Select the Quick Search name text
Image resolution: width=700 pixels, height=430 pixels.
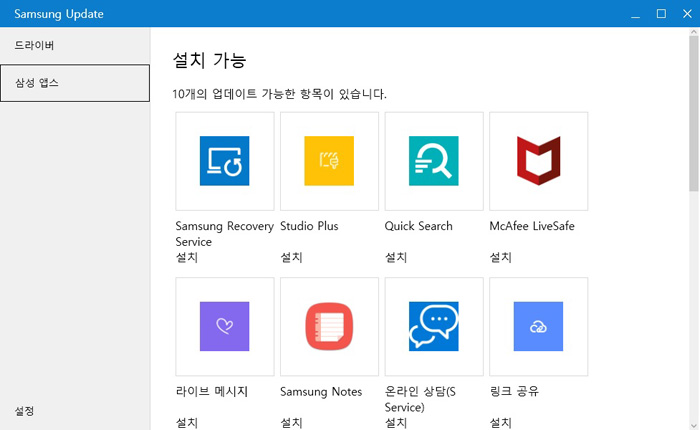pos(418,226)
